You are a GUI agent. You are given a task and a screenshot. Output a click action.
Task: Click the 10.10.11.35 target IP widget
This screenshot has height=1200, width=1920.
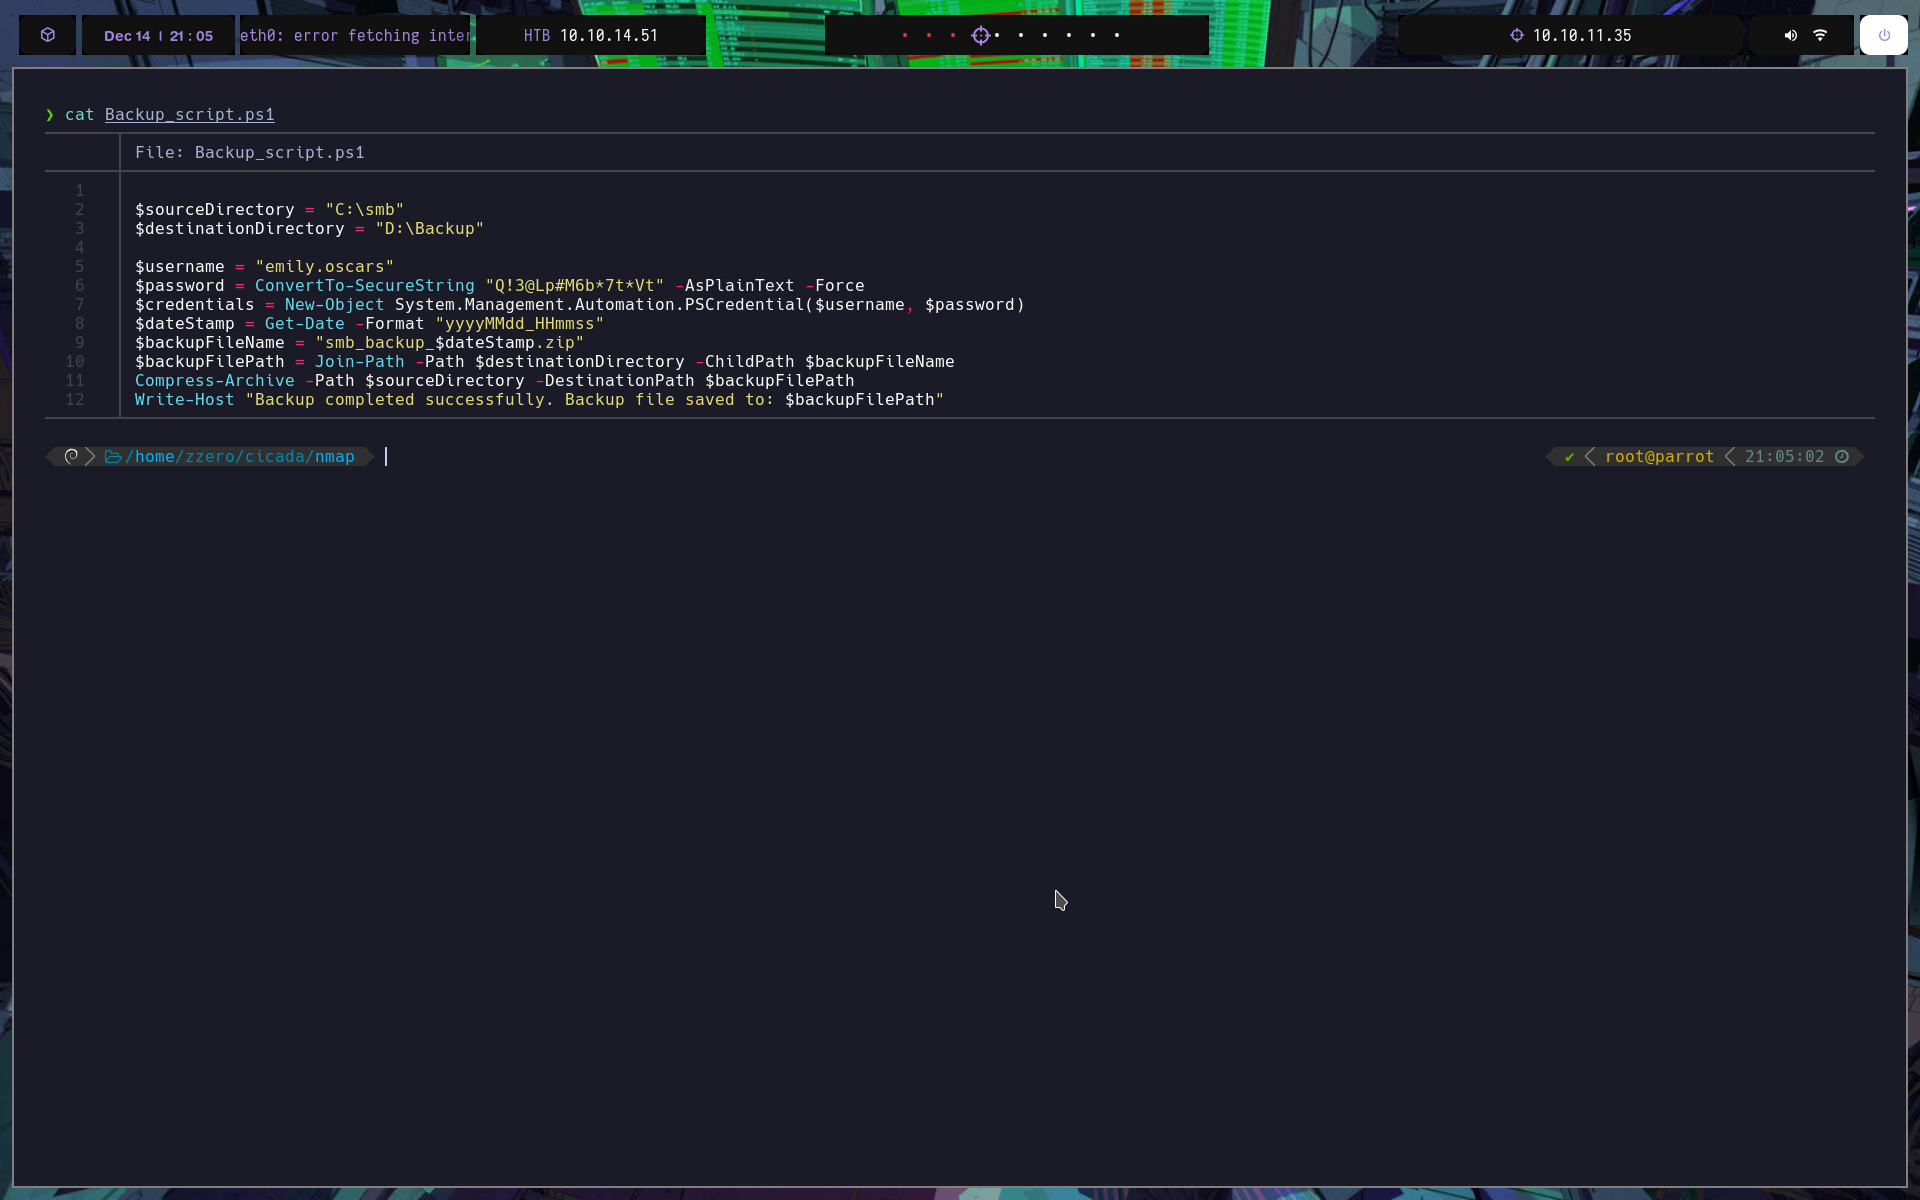pyautogui.click(x=1570, y=35)
